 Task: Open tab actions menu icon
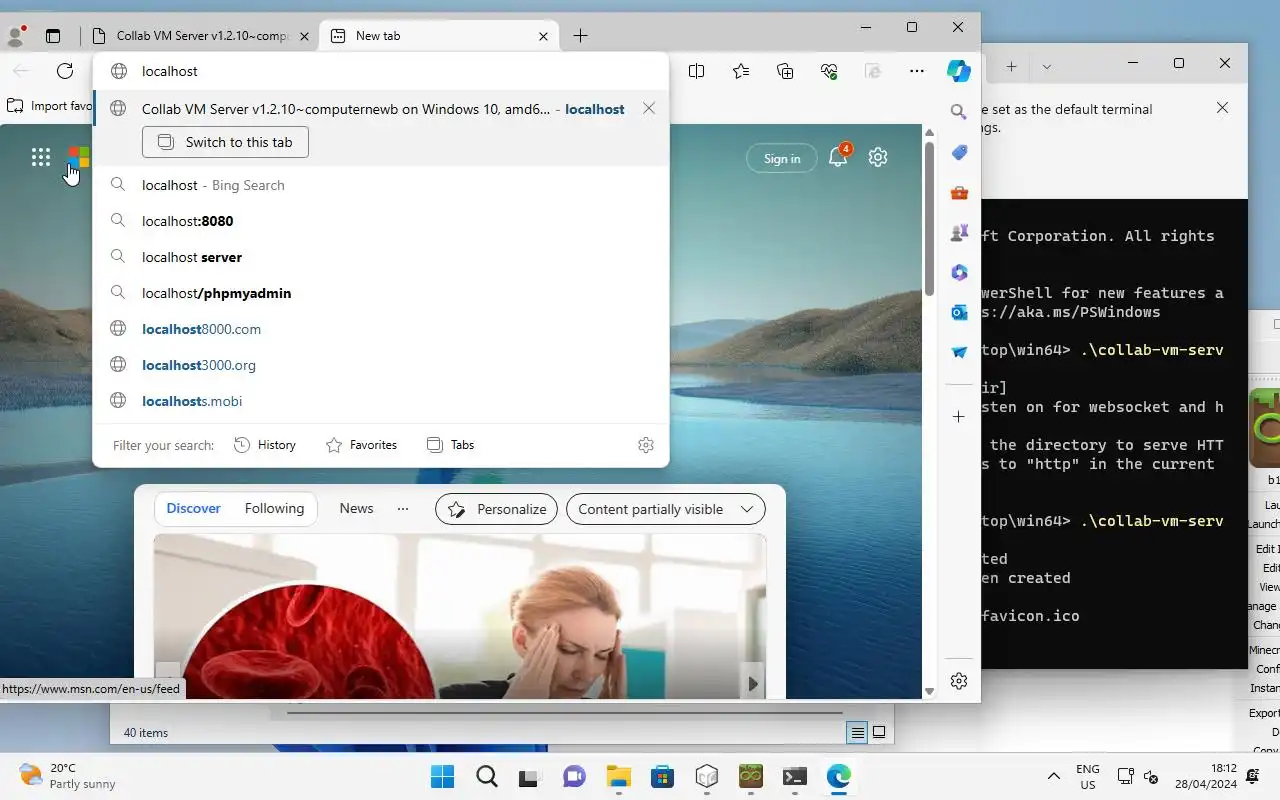click(53, 36)
